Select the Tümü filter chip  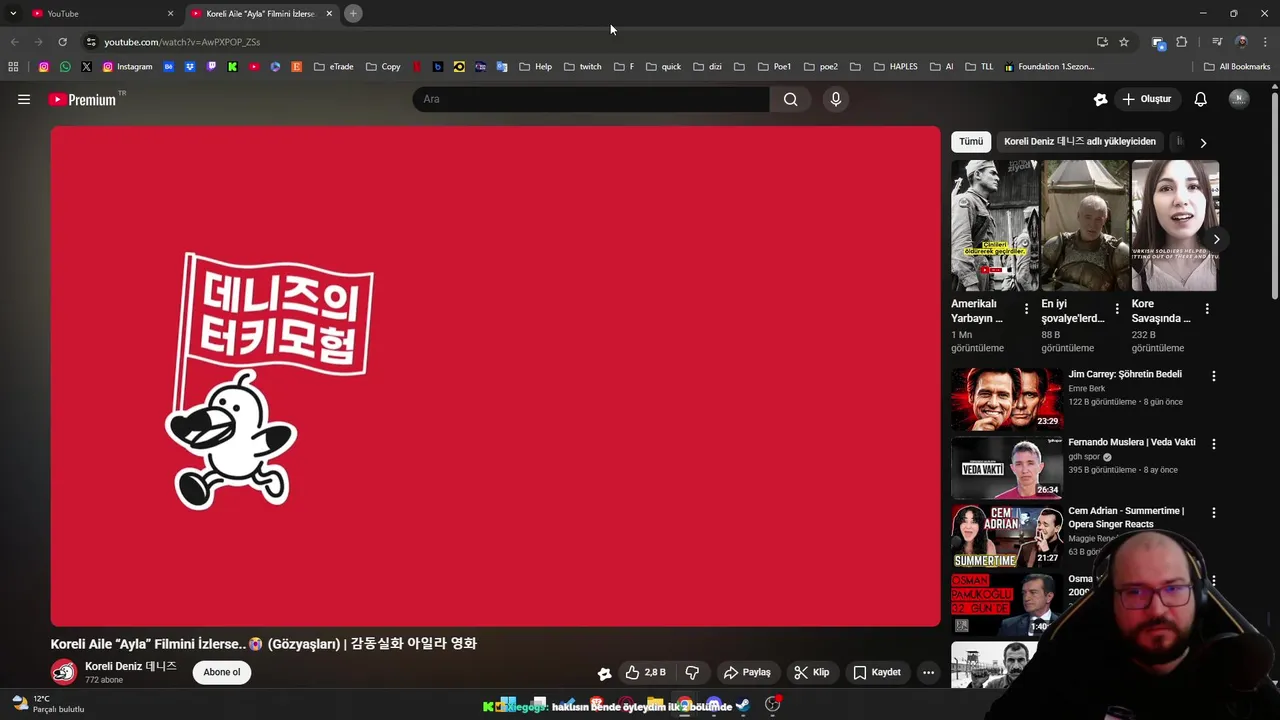(971, 141)
